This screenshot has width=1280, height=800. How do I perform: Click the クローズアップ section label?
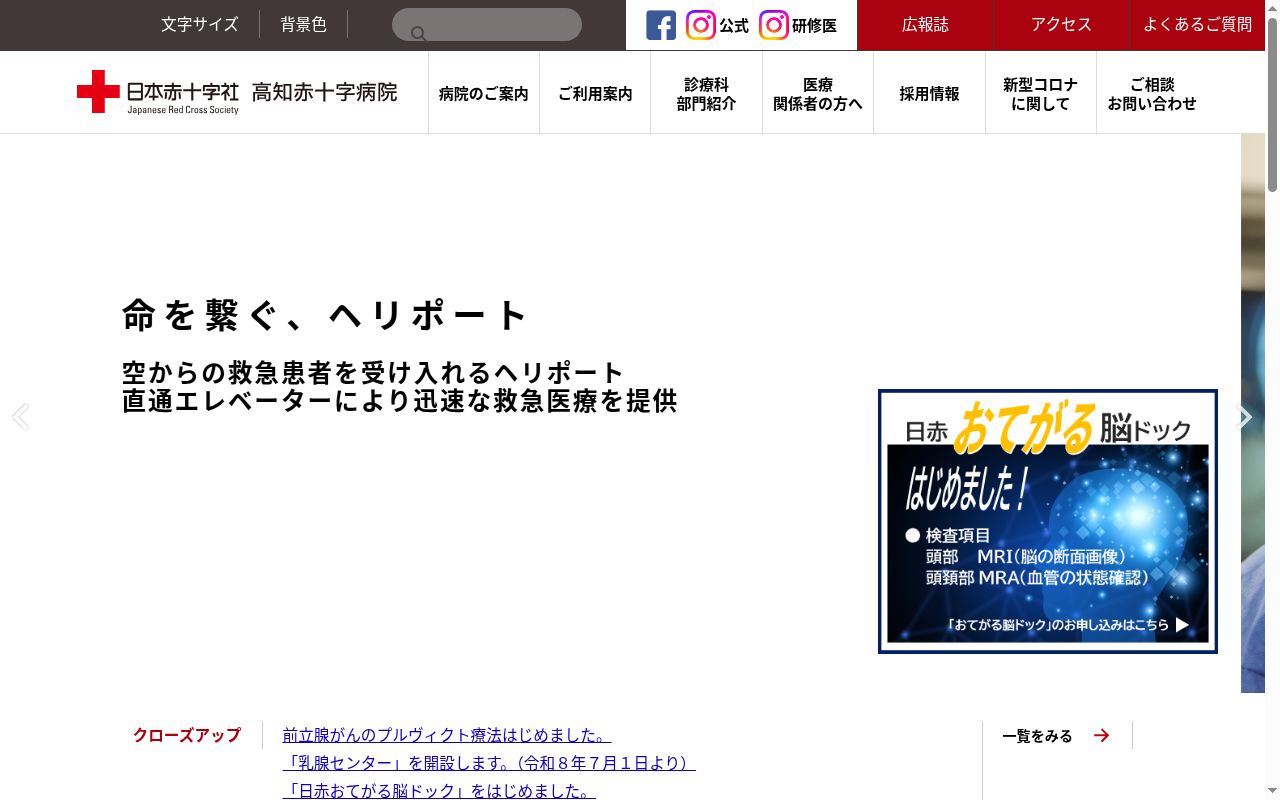(187, 735)
